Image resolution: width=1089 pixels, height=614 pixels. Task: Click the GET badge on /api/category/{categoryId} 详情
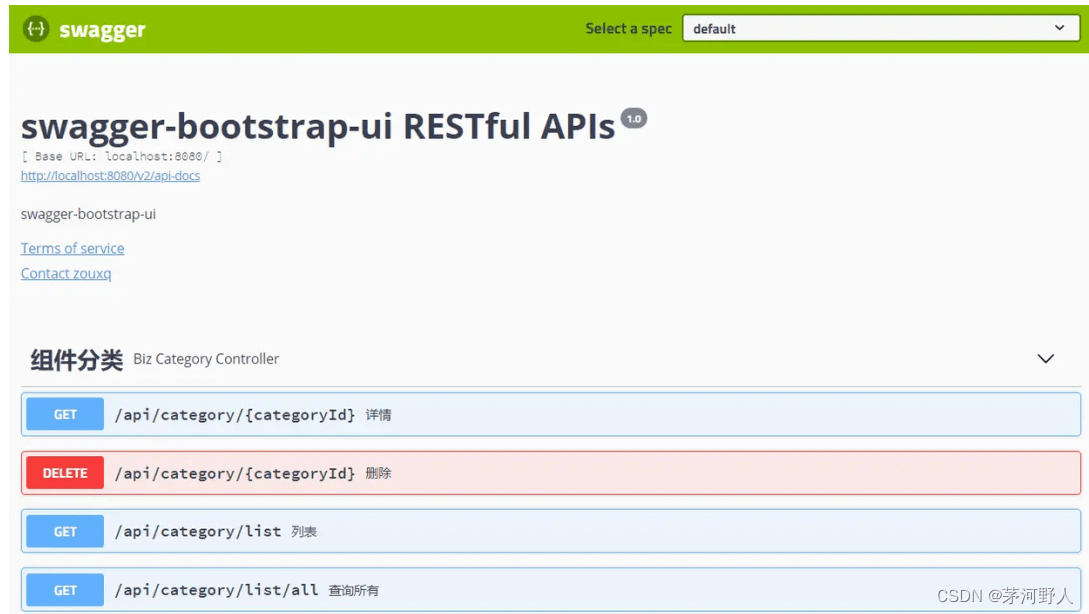point(64,414)
